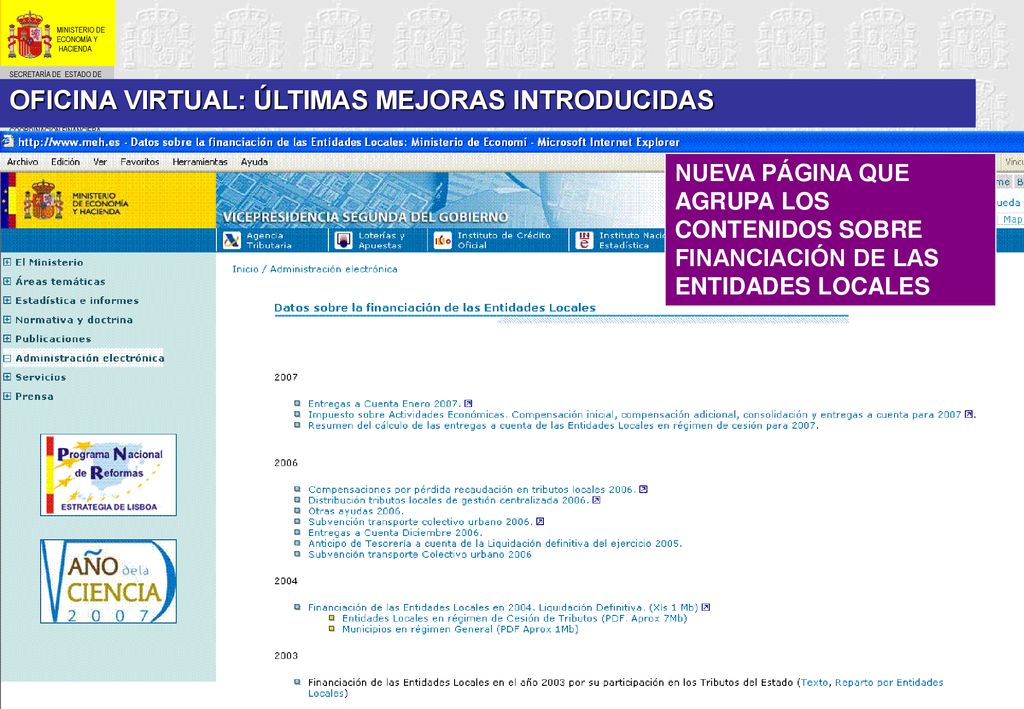
Task: Click bullet icon beside Entregas a Cuenta Diciembre 2006
Action: pos(297,533)
